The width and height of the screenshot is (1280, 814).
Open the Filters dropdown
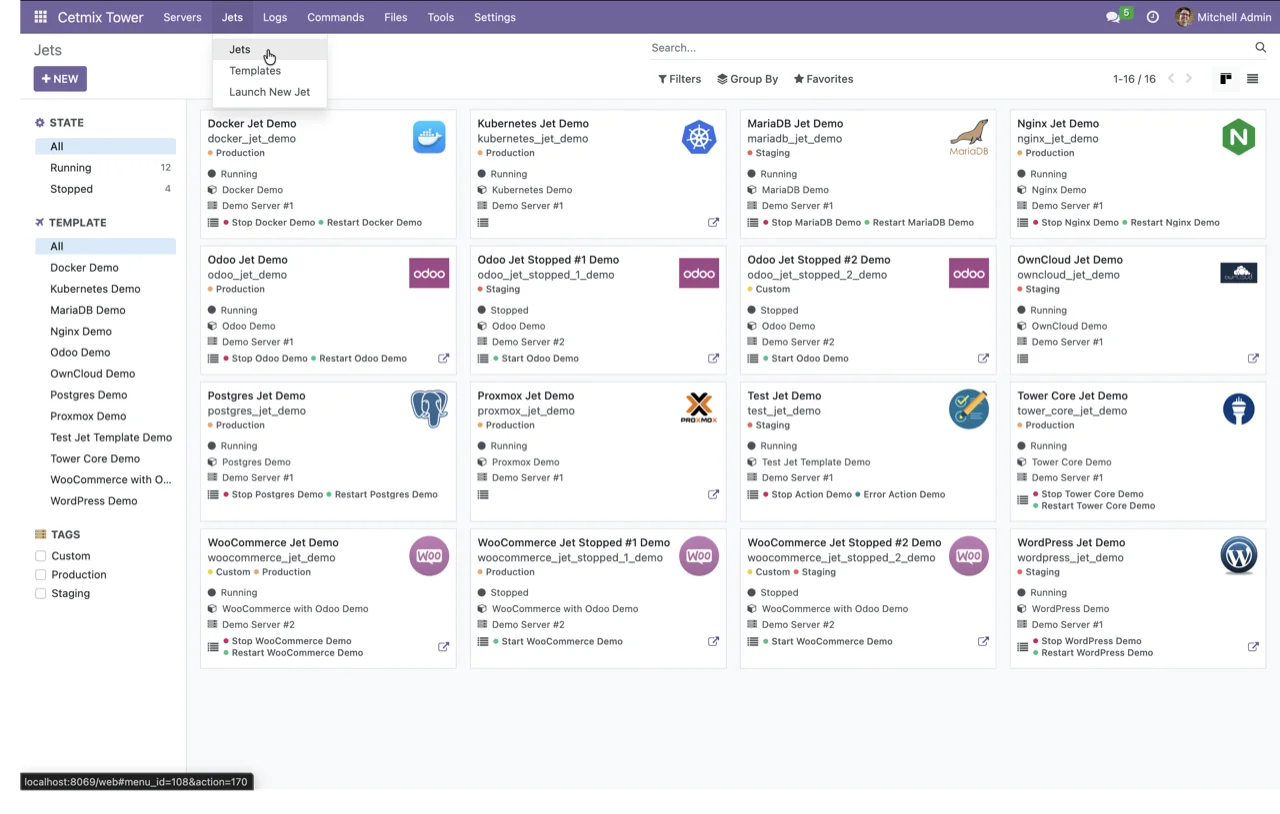[x=679, y=78]
